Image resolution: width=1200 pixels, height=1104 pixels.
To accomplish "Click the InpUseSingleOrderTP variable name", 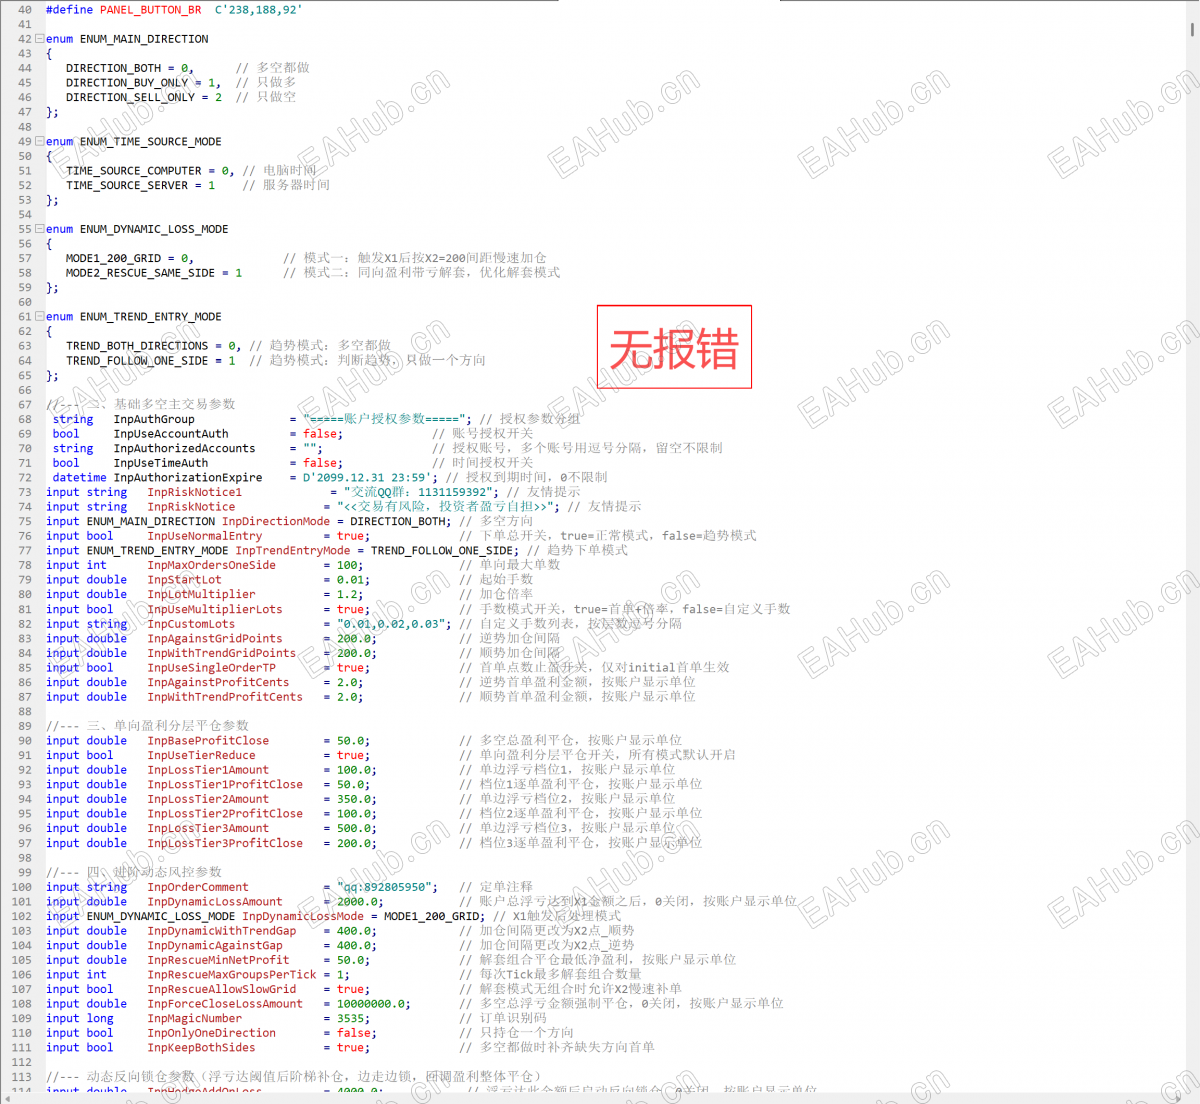I will click(211, 668).
